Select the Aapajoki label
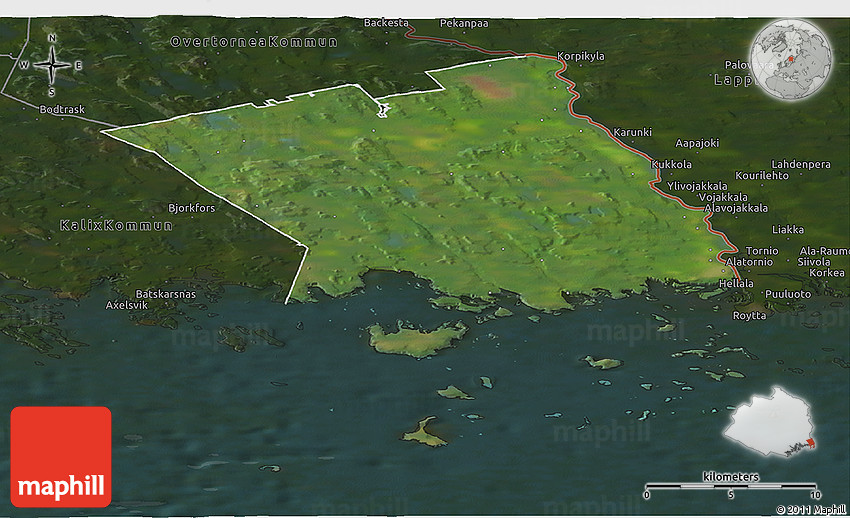The height and width of the screenshot is (518, 850). pyautogui.click(x=698, y=143)
